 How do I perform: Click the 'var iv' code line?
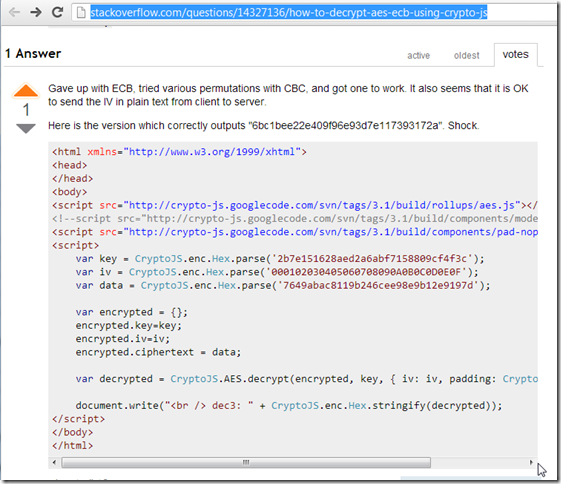coord(277,272)
